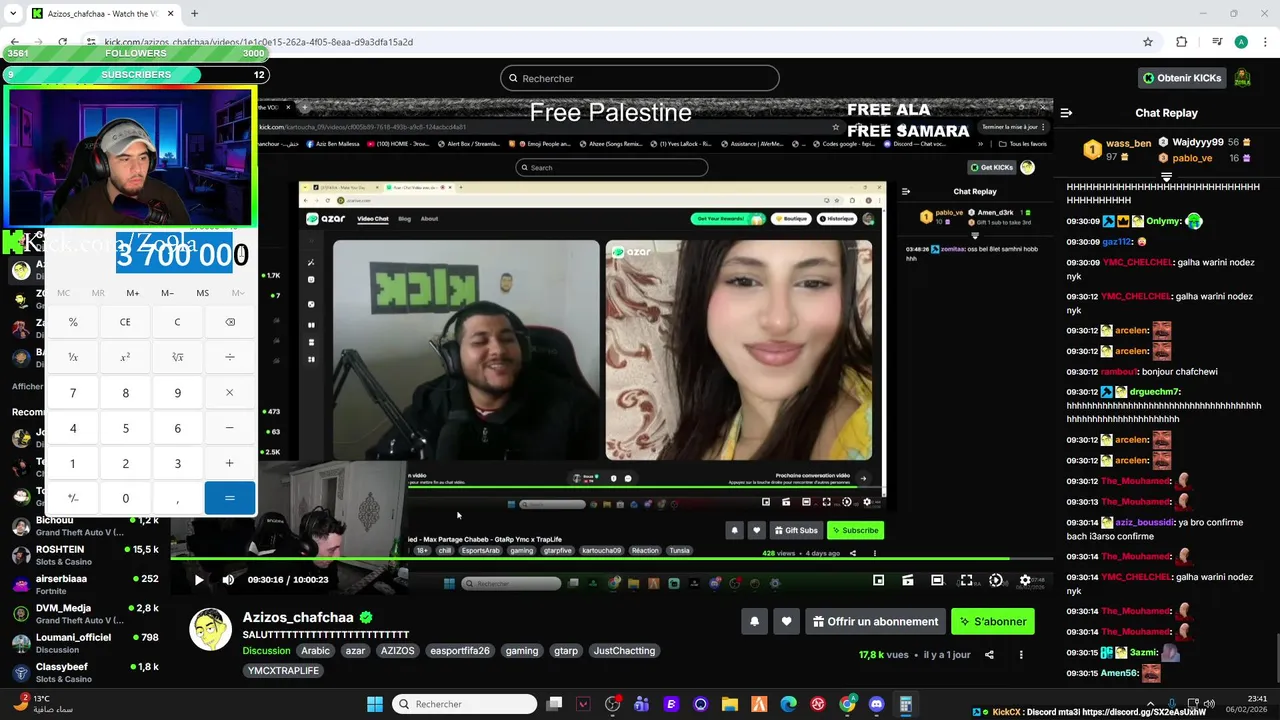Viewport: 1280px width, 720px height.
Task: Open the Discussion category link
Action: click(x=266, y=651)
